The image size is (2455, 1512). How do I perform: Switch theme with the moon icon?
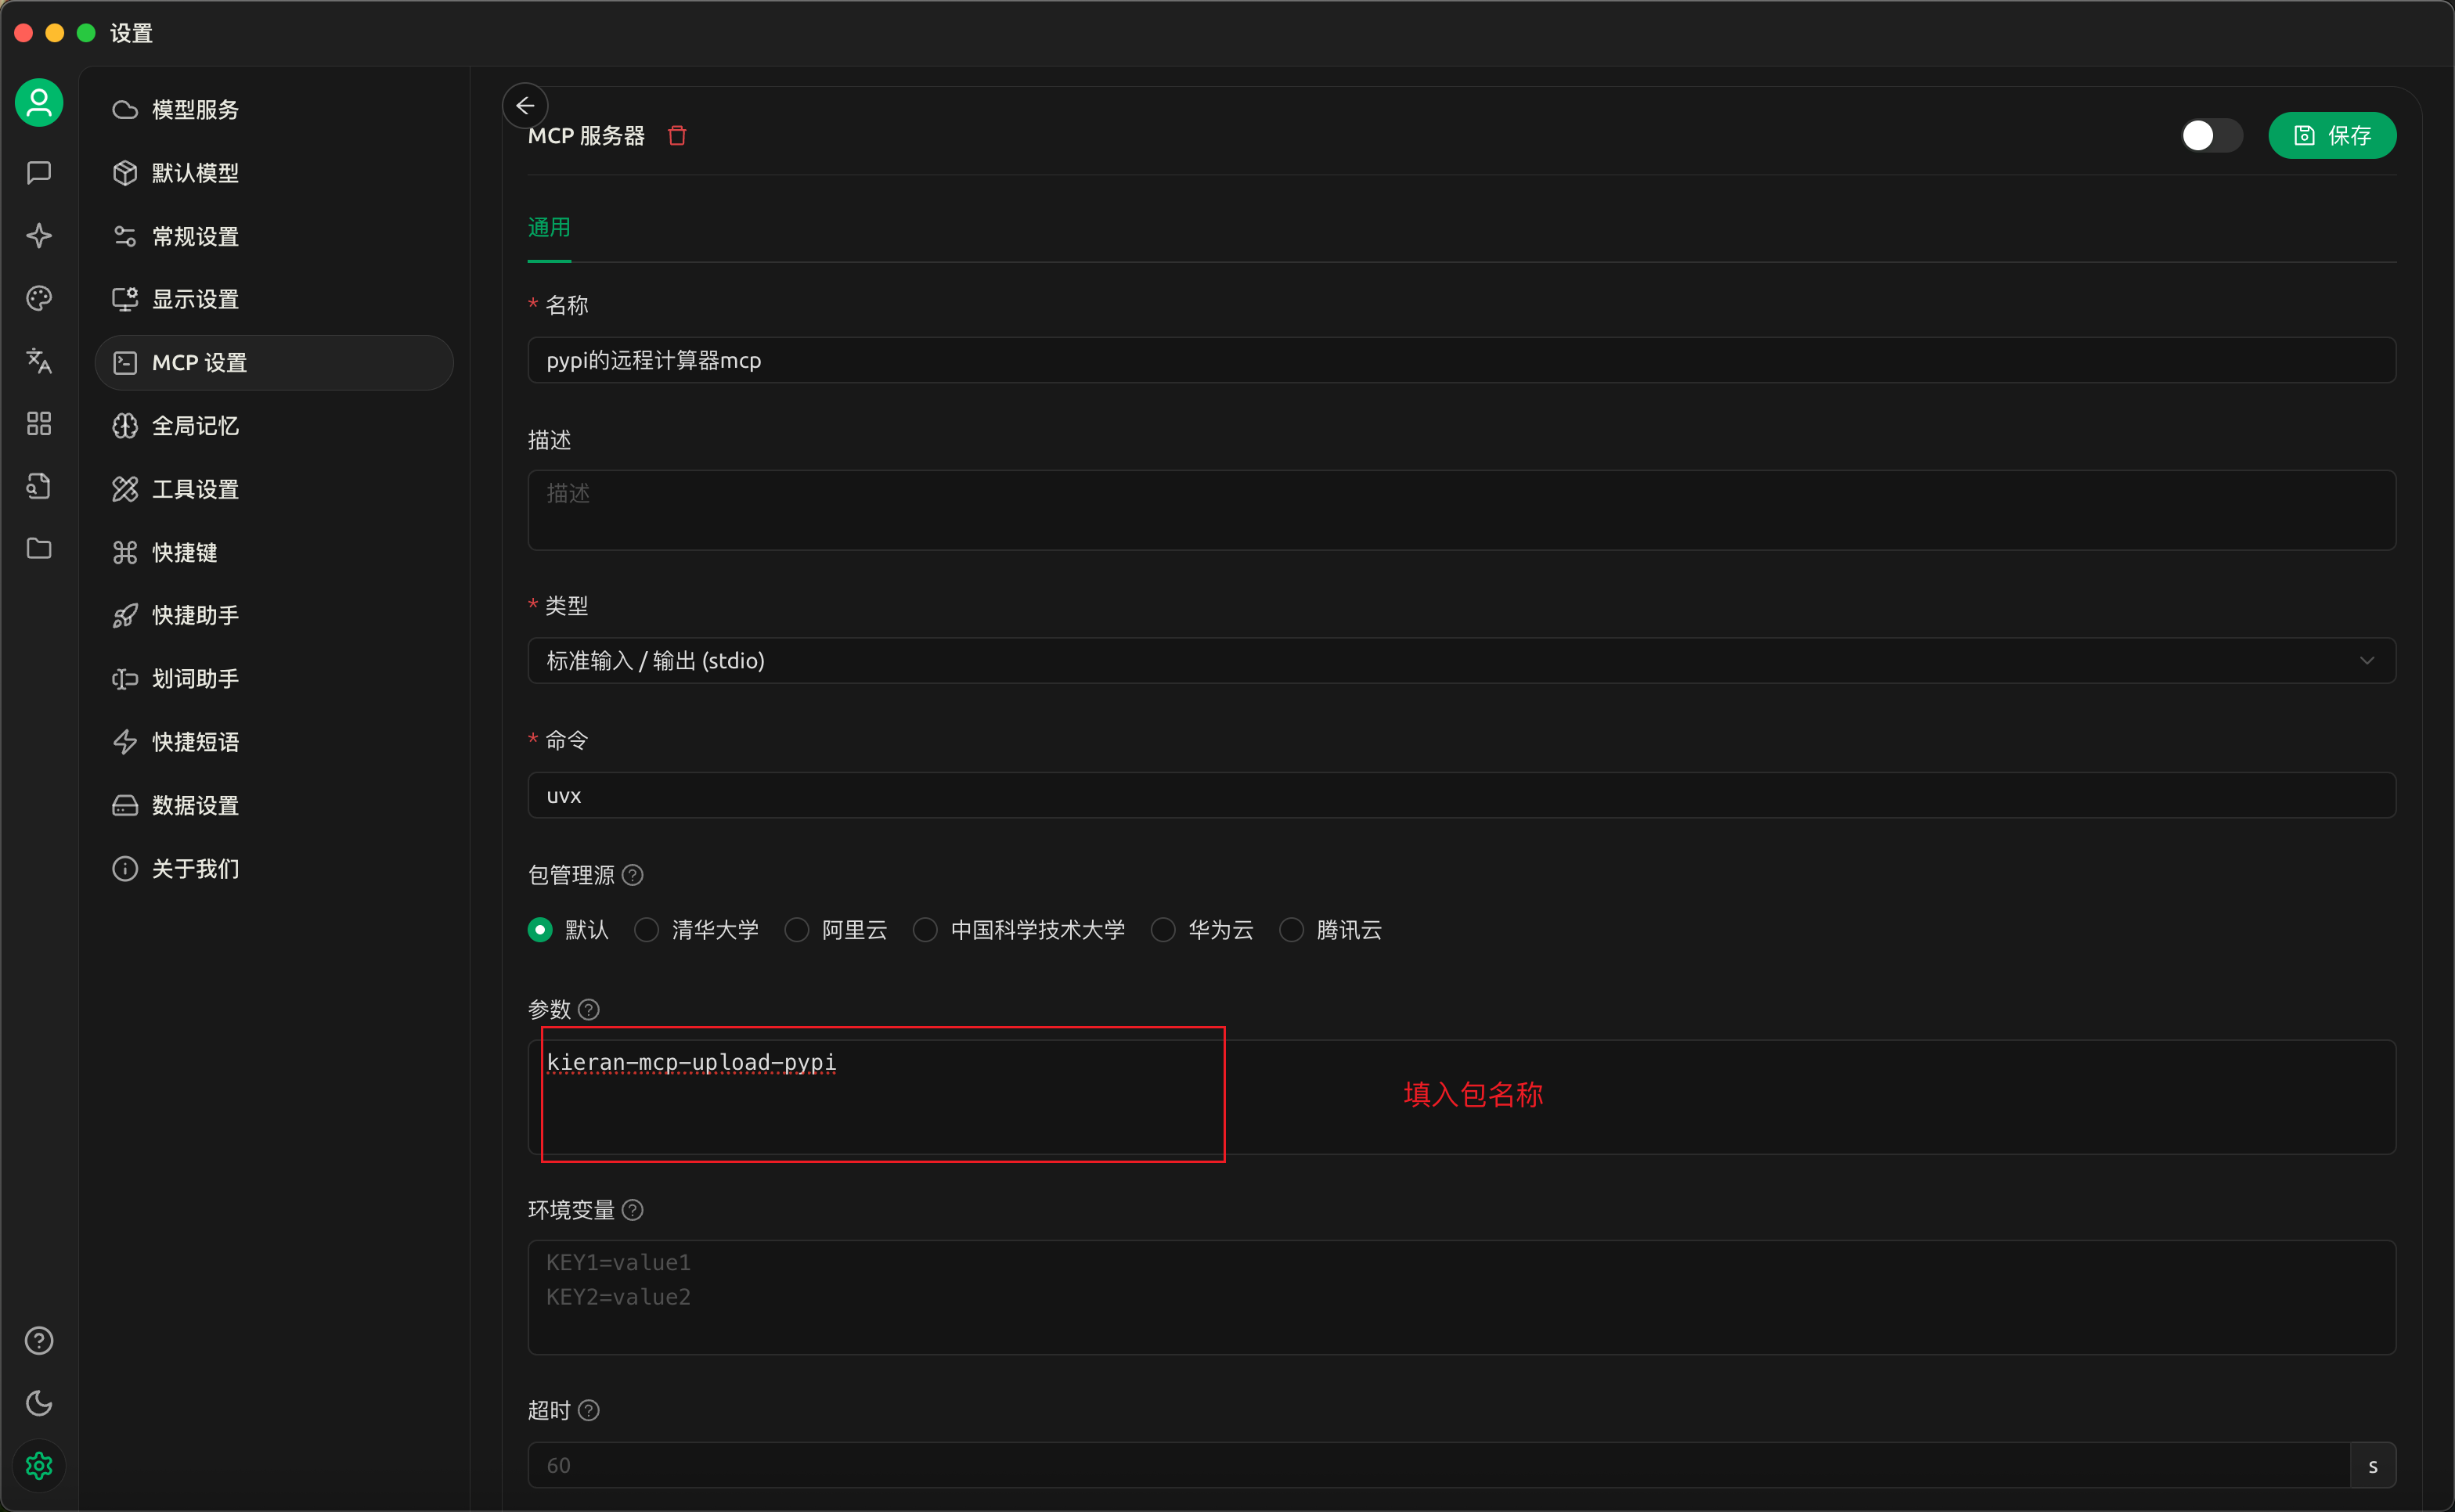(39, 1403)
